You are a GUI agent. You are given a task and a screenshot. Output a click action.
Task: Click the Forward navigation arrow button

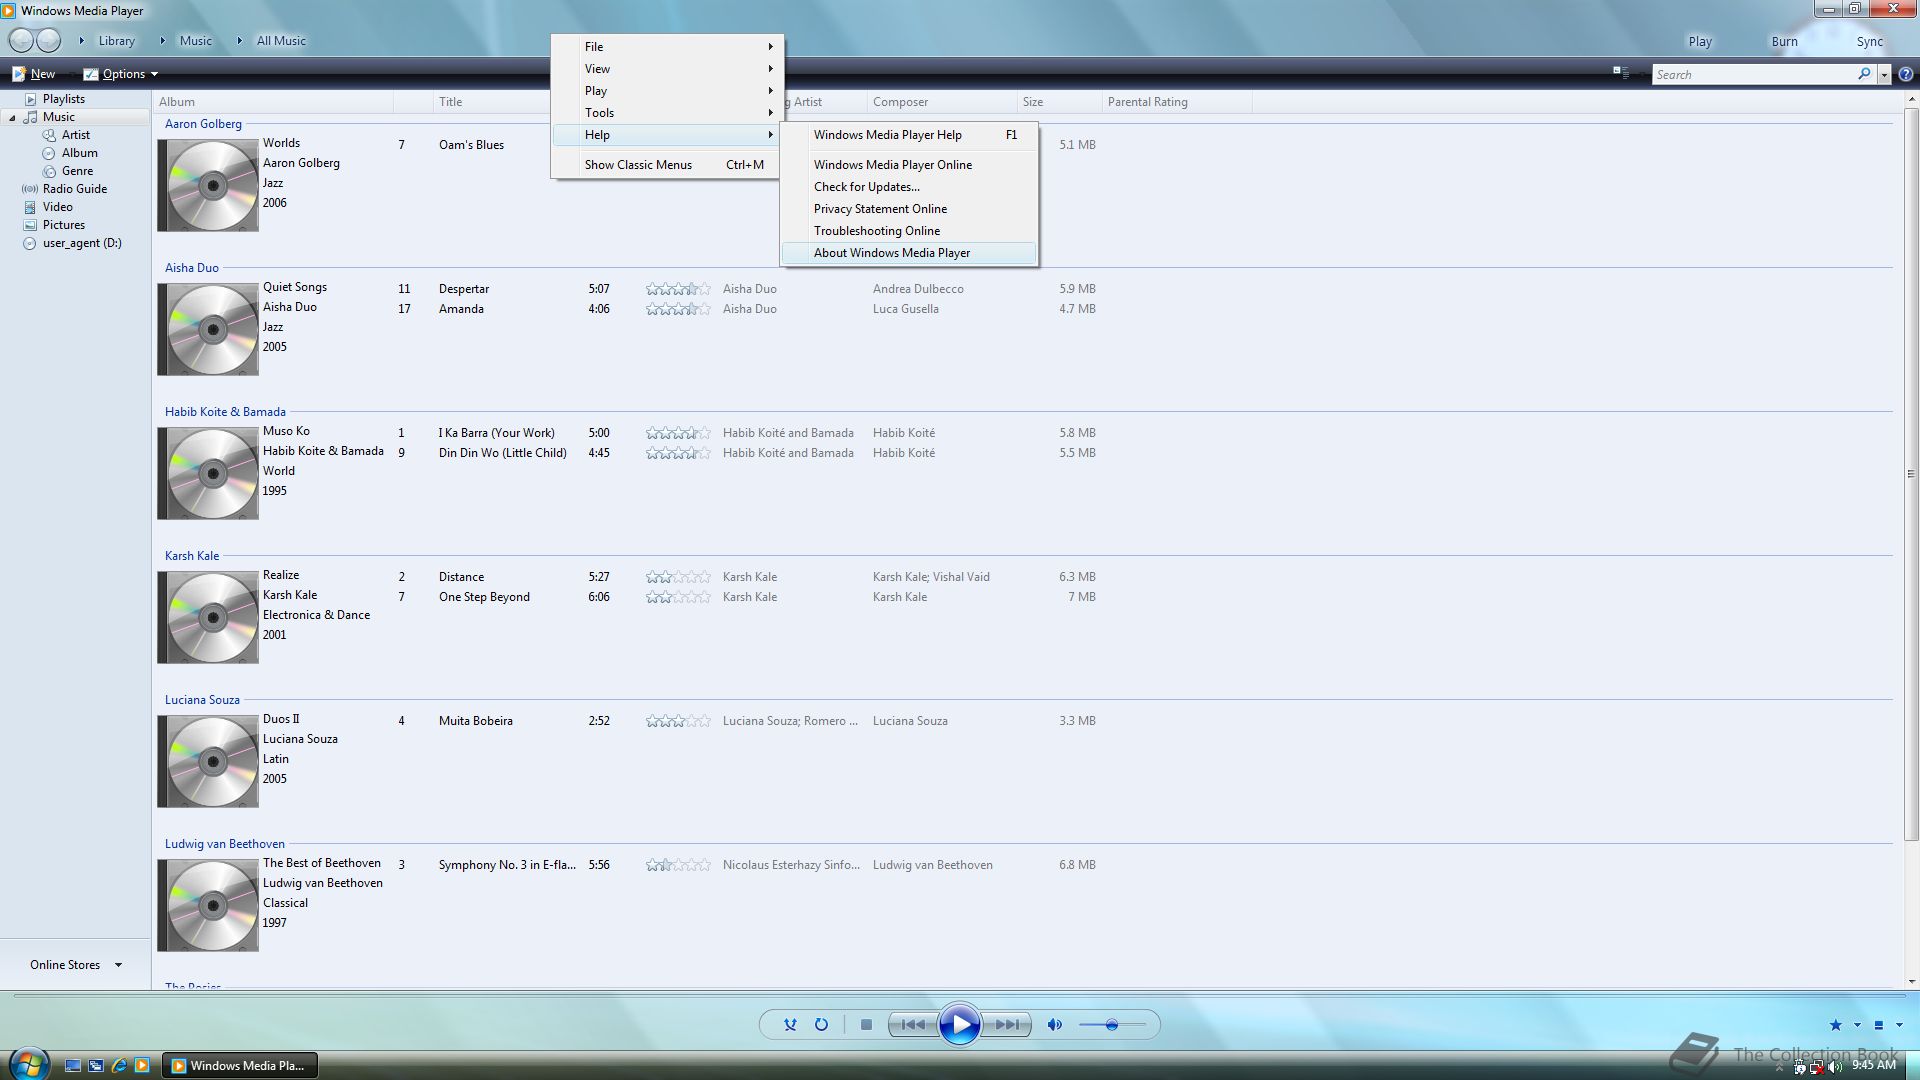coord(48,41)
